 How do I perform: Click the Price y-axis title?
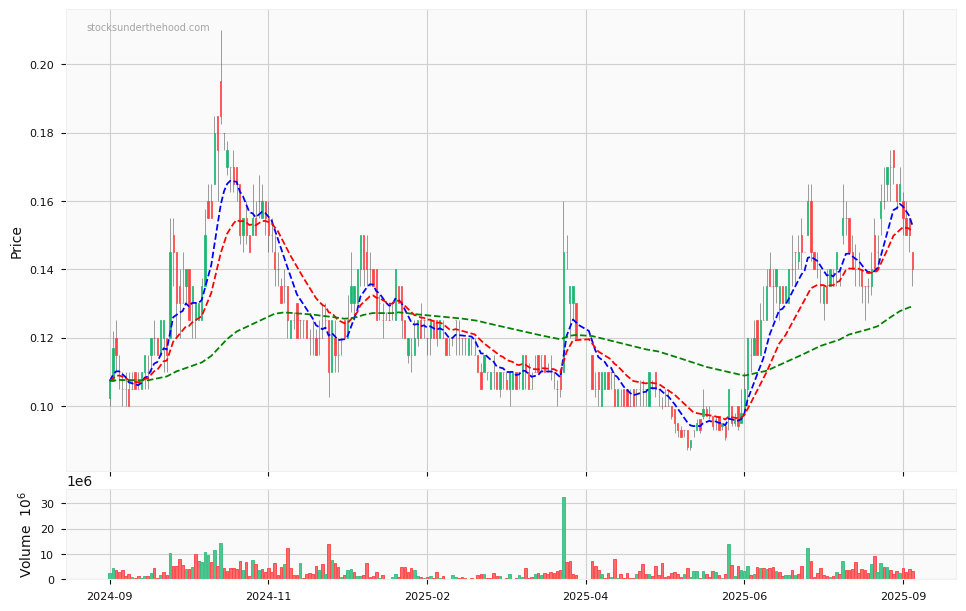pos(17,243)
